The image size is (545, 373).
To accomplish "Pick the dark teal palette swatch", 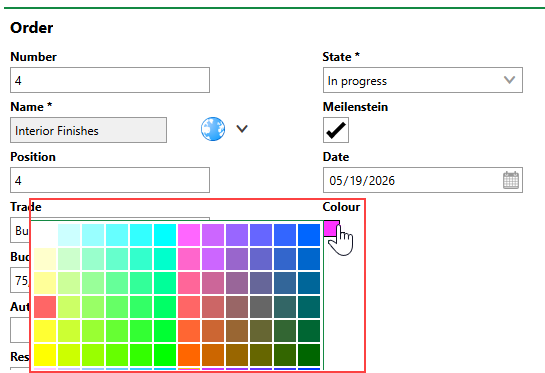I will tap(309, 307).
